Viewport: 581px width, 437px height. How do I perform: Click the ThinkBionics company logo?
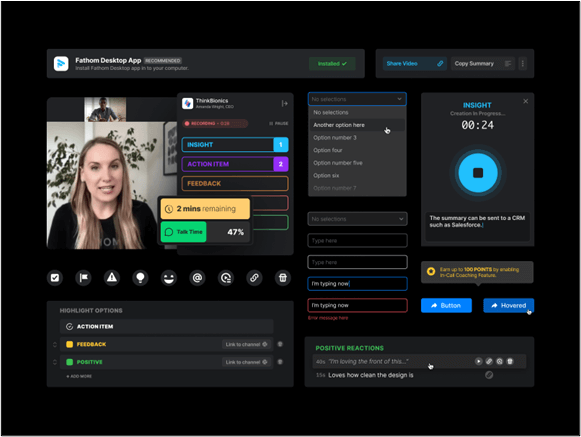pyautogui.click(x=187, y=103)
